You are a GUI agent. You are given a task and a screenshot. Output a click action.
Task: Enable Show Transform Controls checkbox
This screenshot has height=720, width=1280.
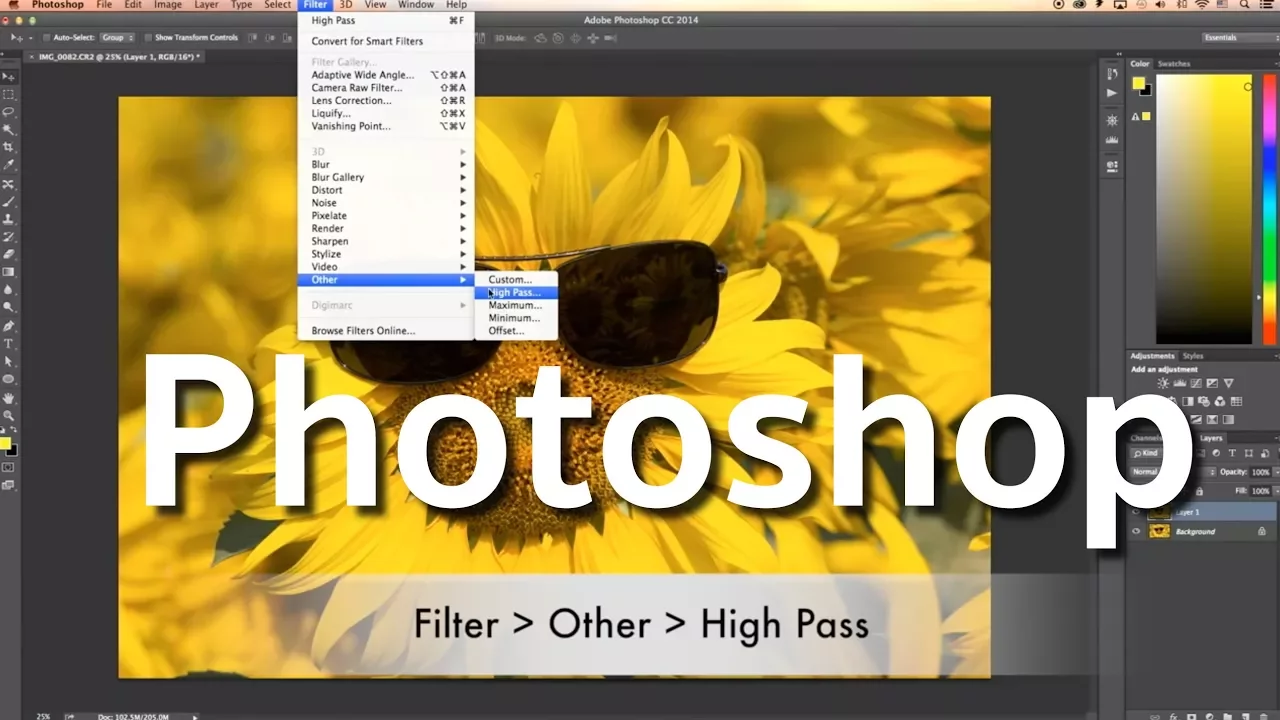pos(147,38)
